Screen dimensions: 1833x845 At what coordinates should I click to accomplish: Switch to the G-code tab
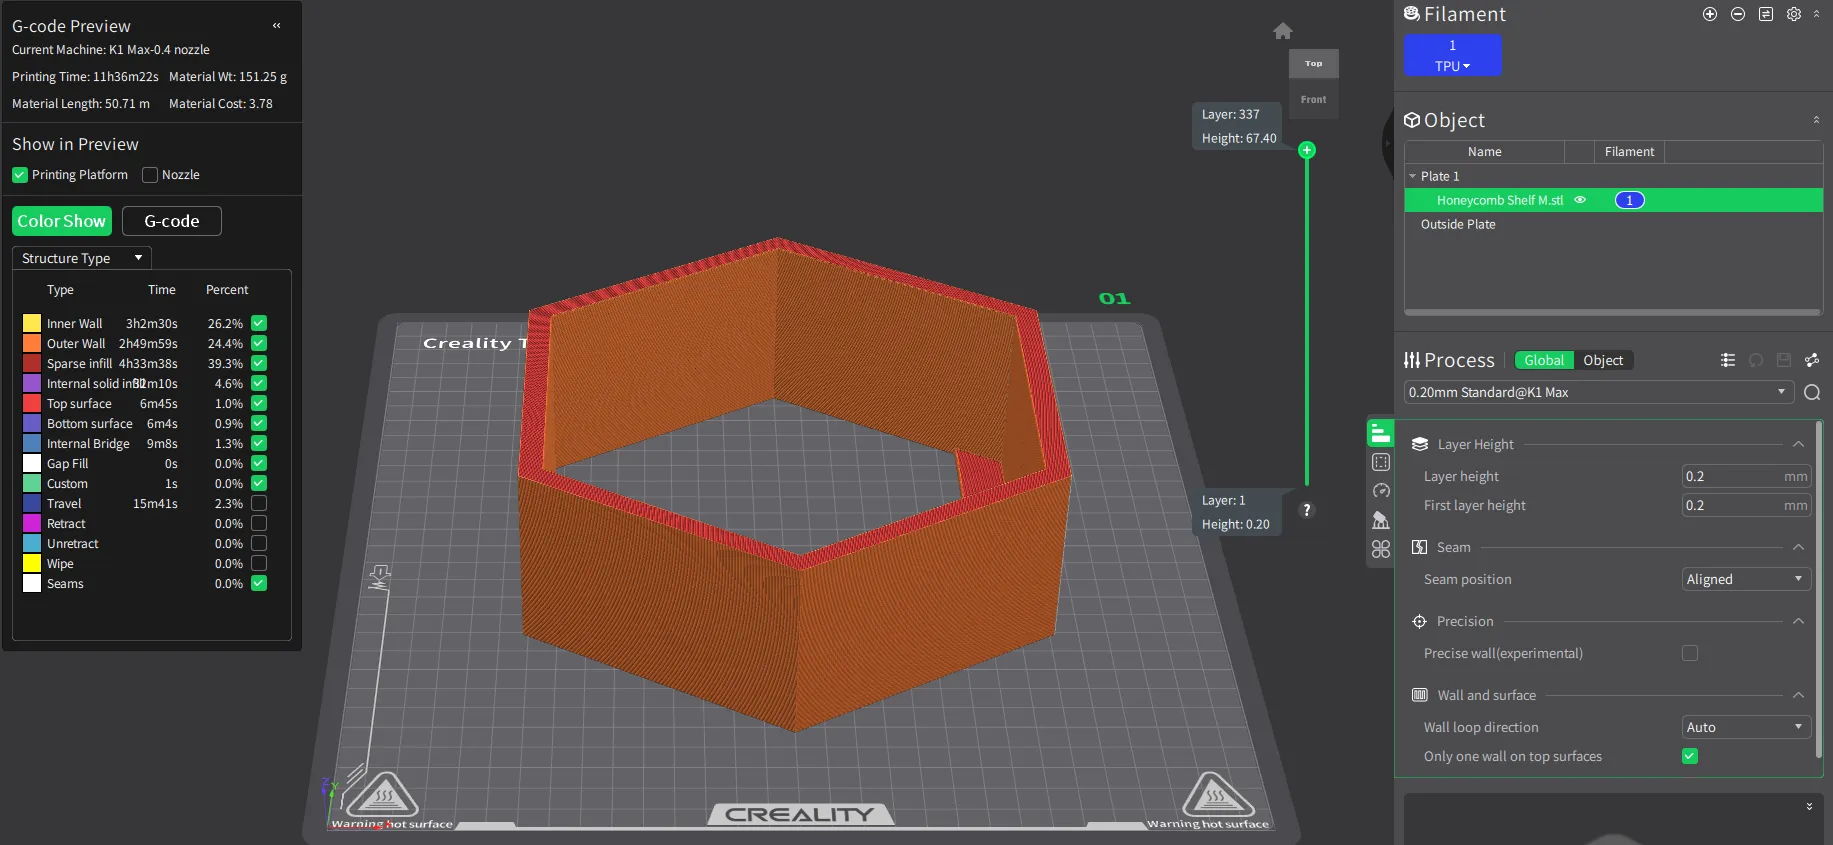(x=172, y=221)
